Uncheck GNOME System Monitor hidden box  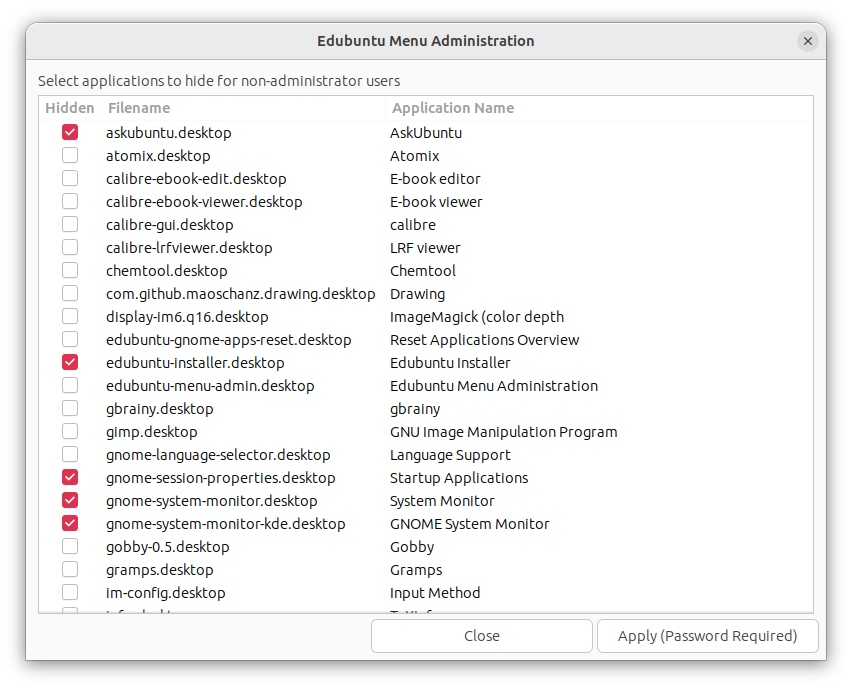[x=70, y=523]
